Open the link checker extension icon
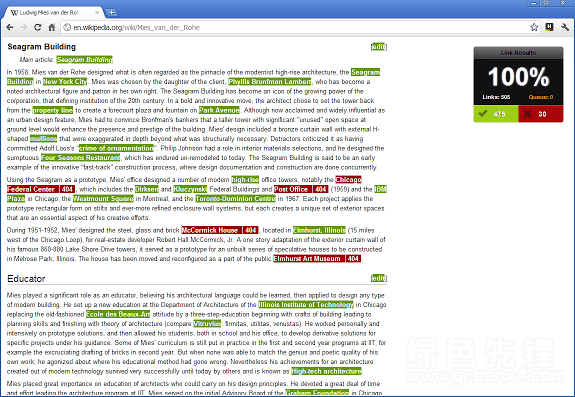 coord(549,27)
